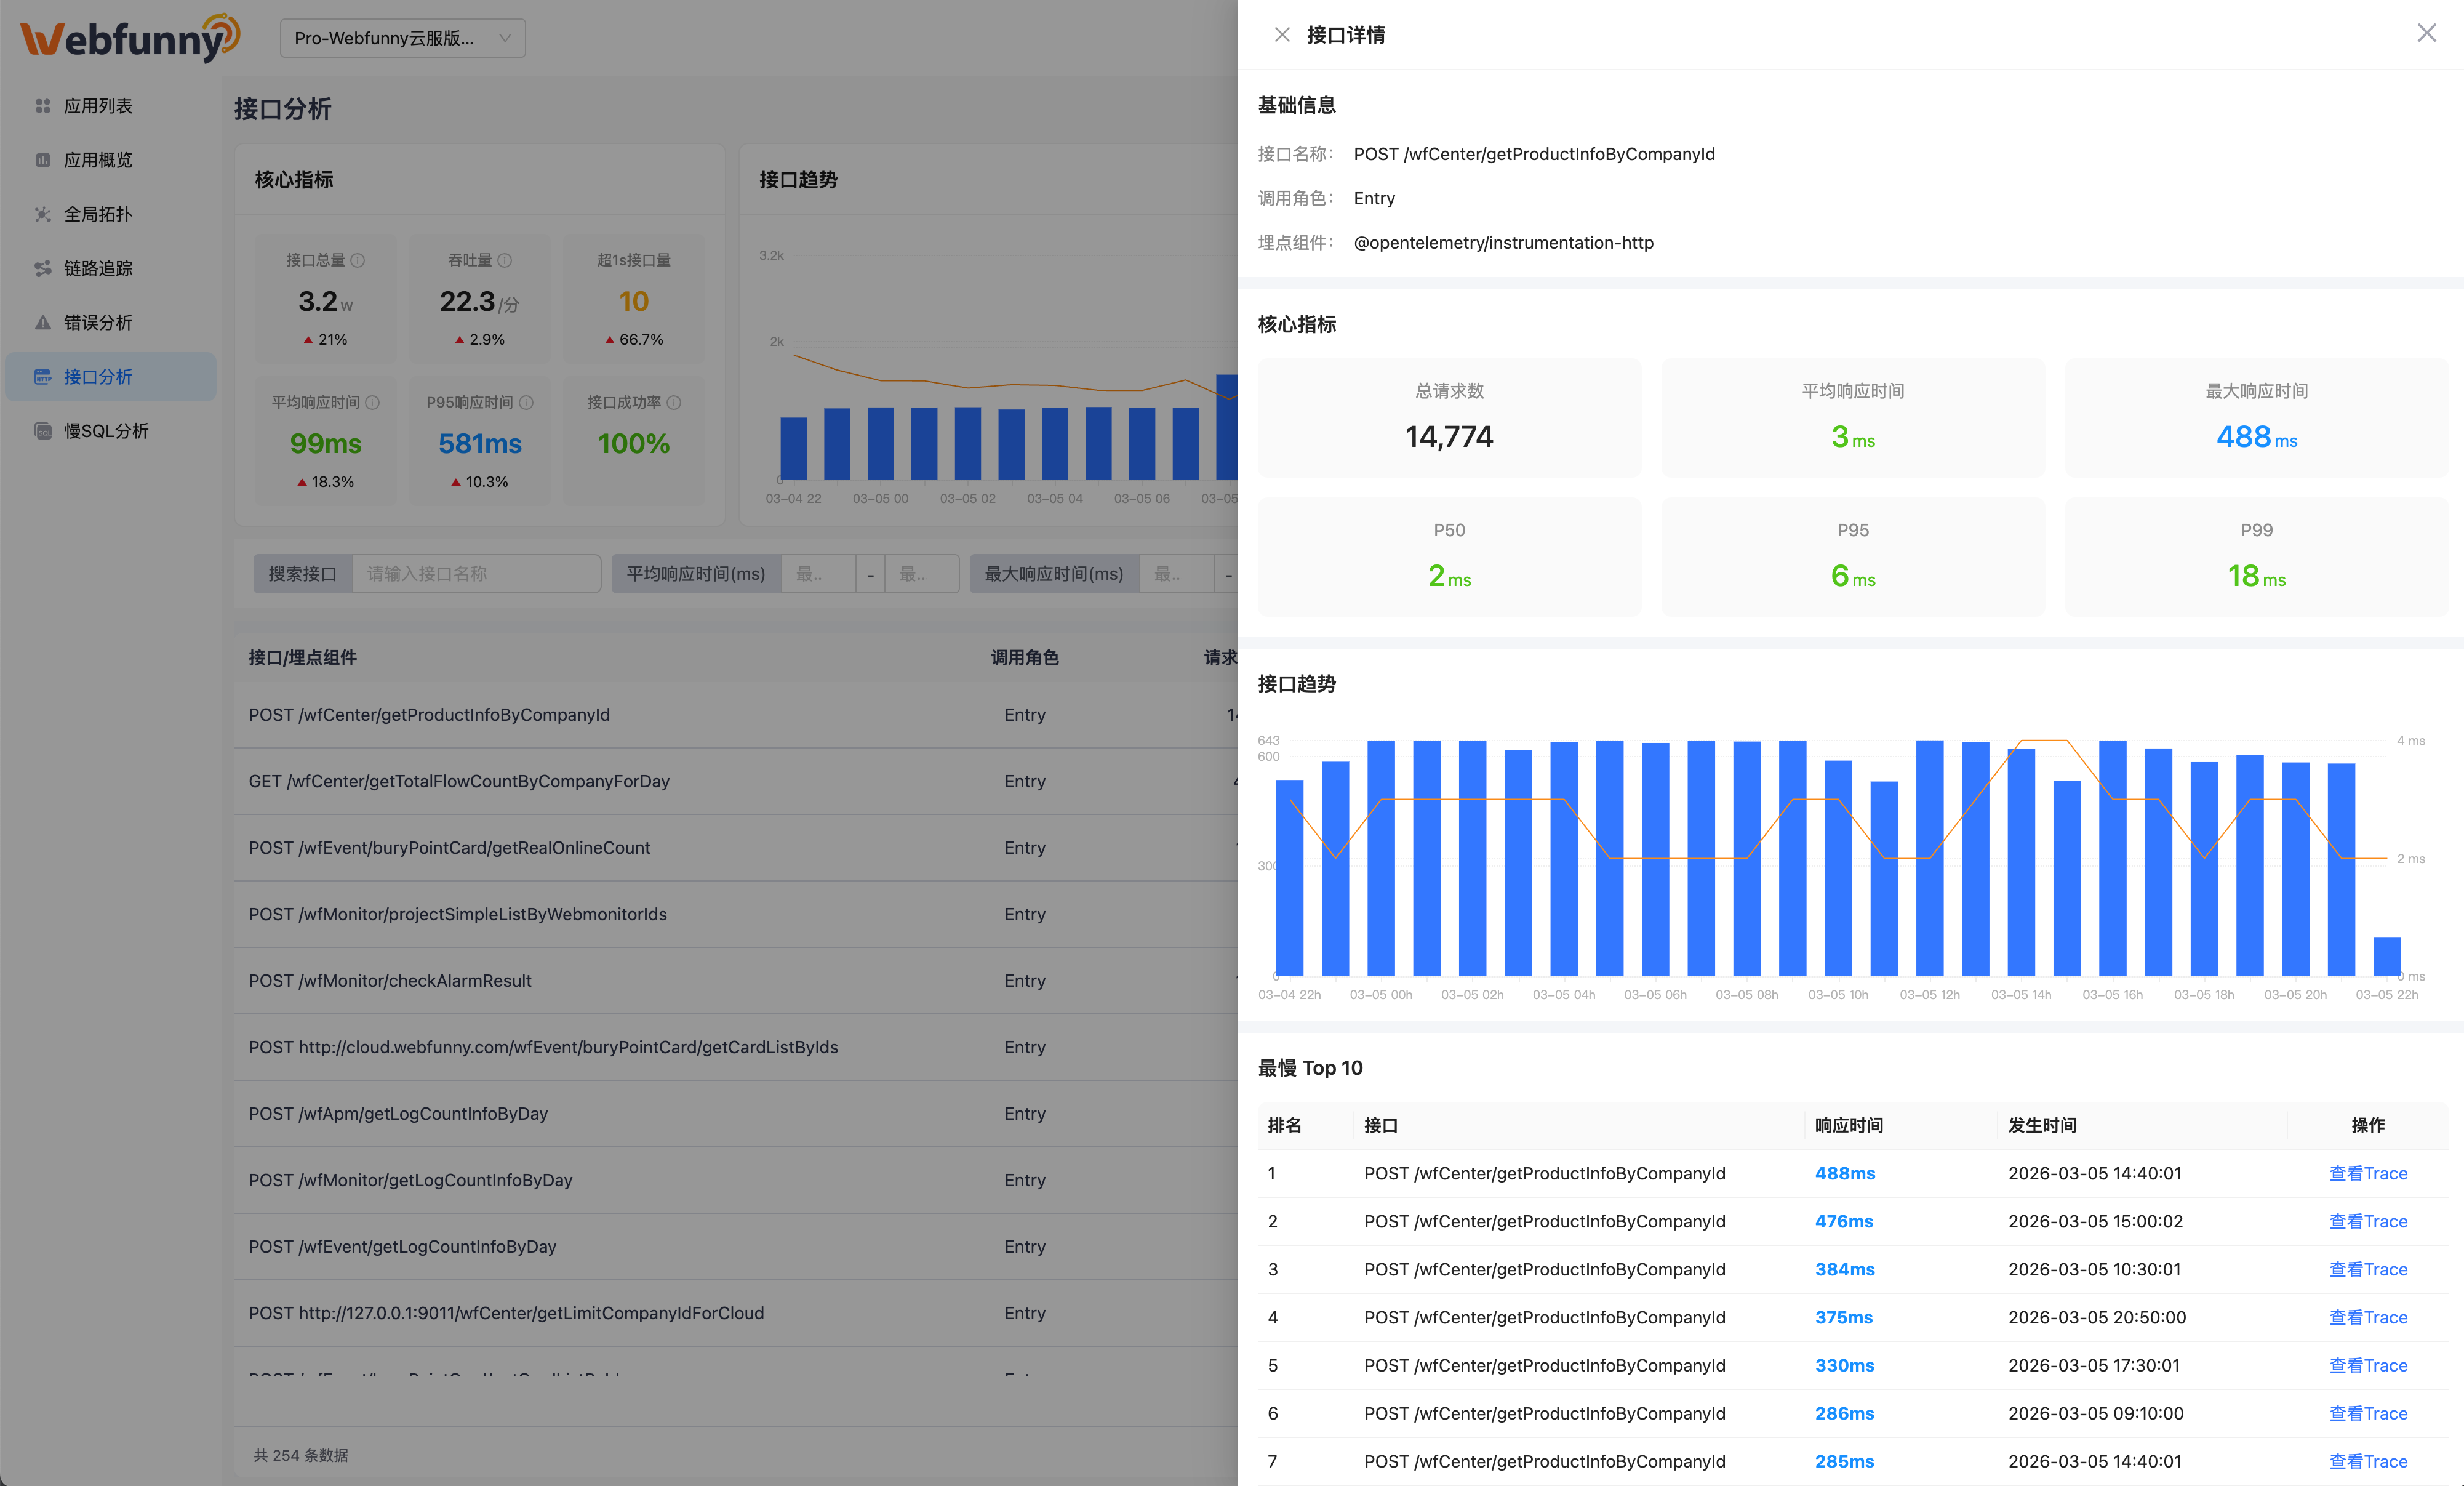2464x1486 pixels.
Task: Click the 链路追踪 trace icon
Action: (x=42, y=268)
